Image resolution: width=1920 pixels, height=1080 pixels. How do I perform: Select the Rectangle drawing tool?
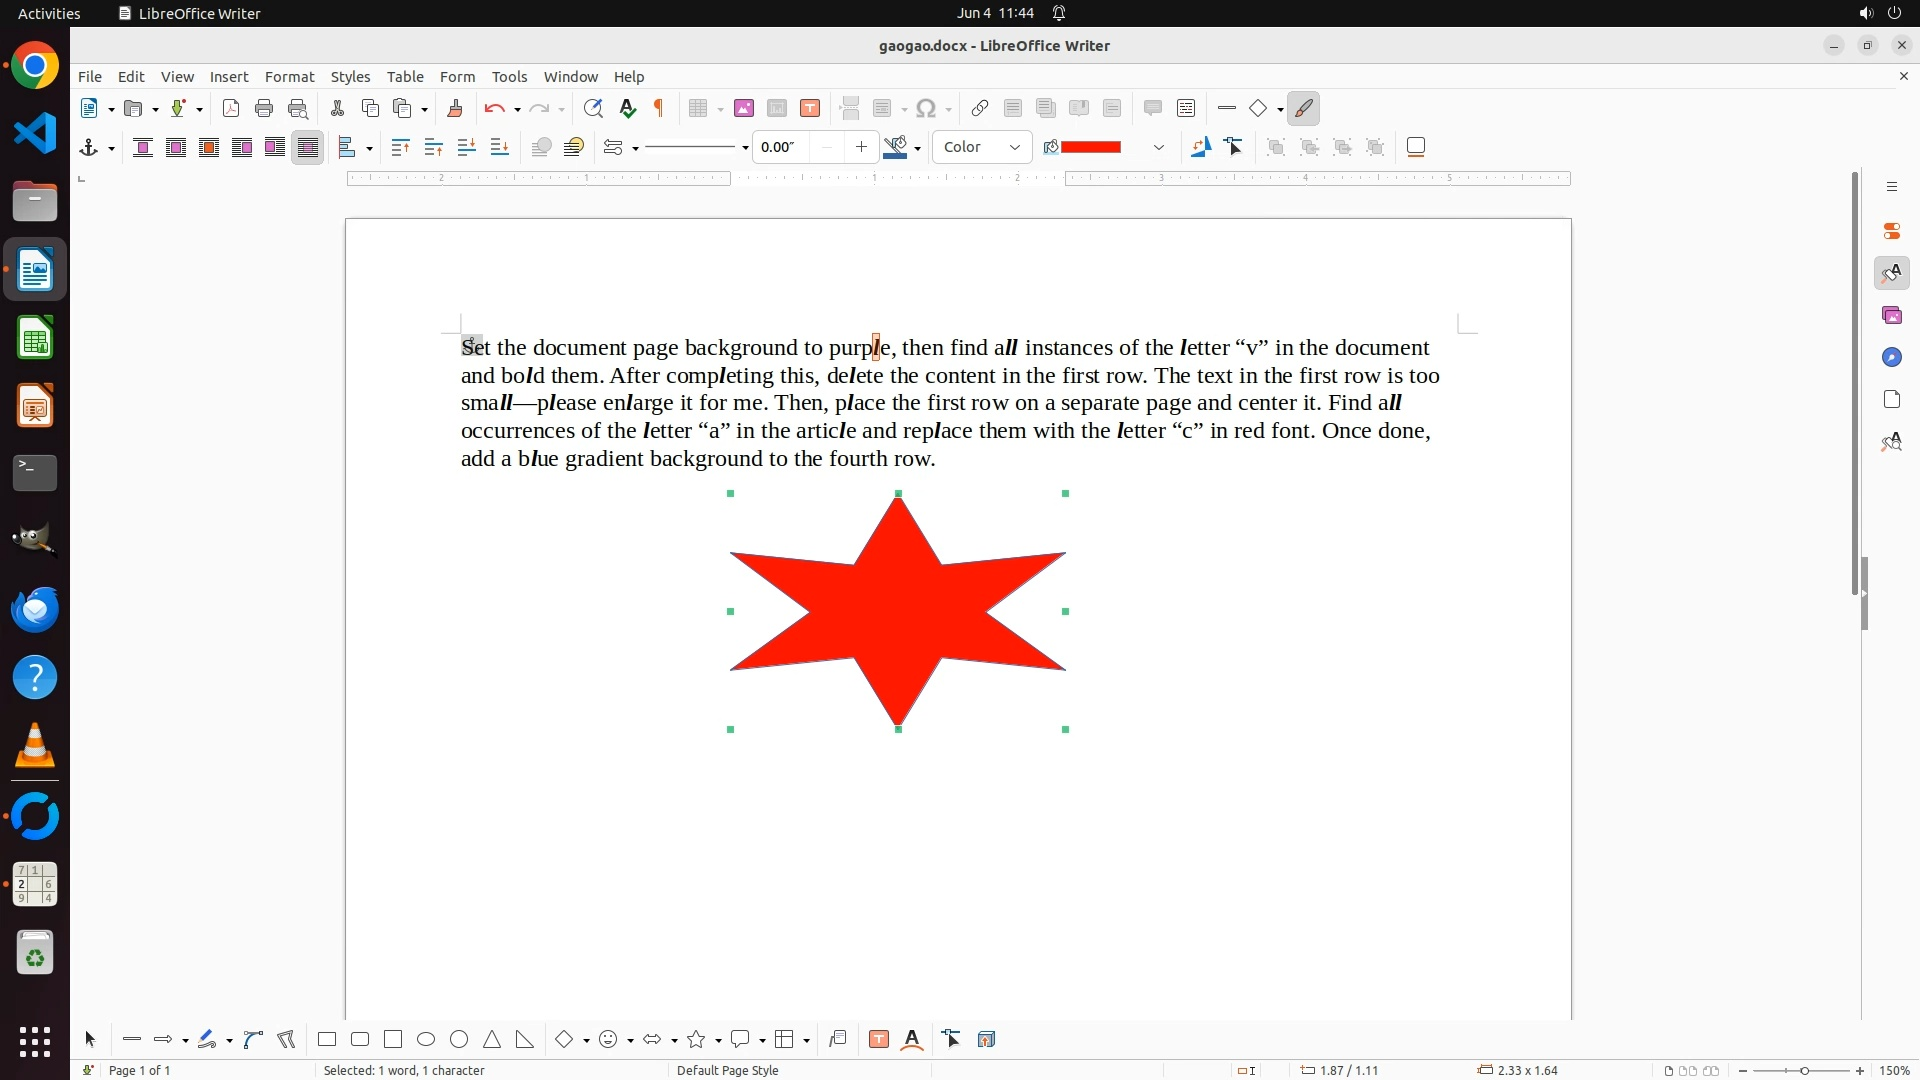[x=327, y=1040]
